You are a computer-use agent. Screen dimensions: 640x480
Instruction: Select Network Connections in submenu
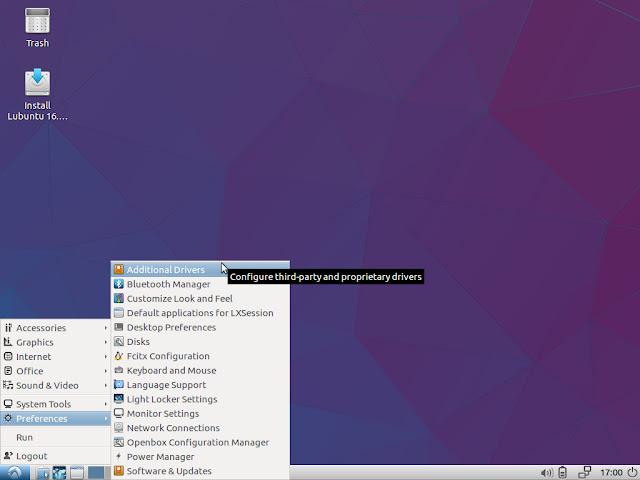click(x=200, y=428)
